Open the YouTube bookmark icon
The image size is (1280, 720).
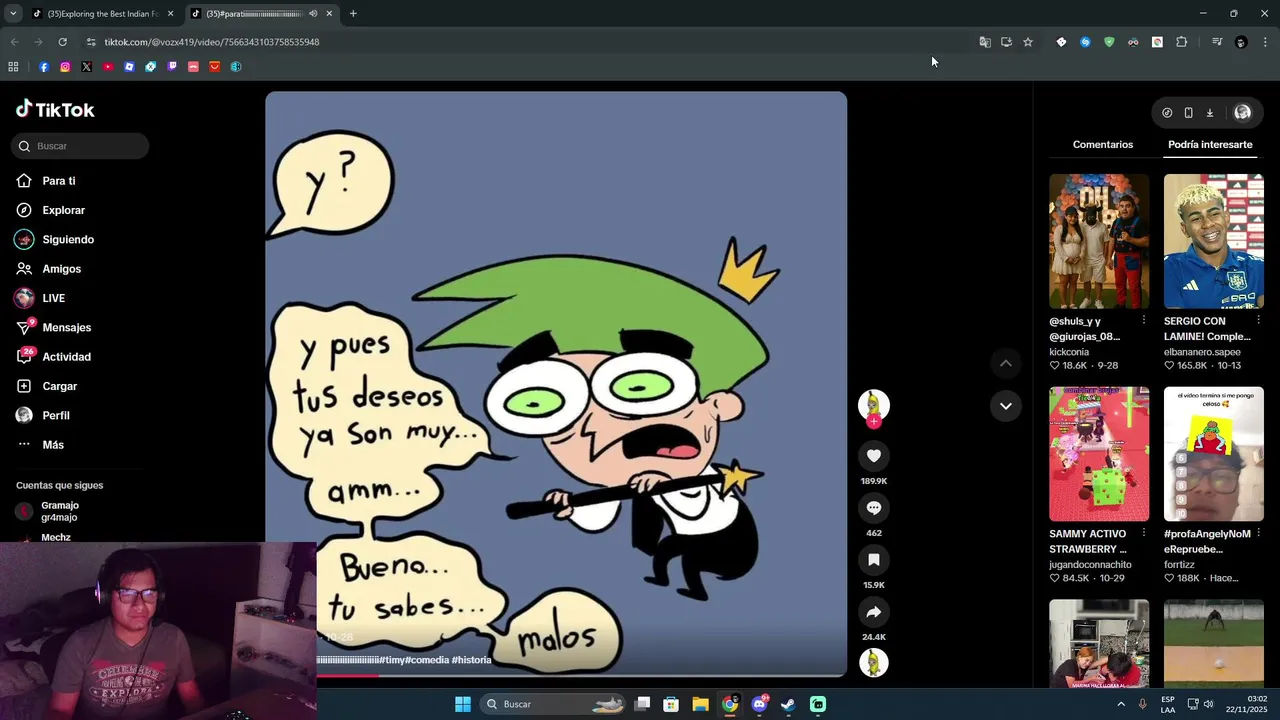point(108,67)
